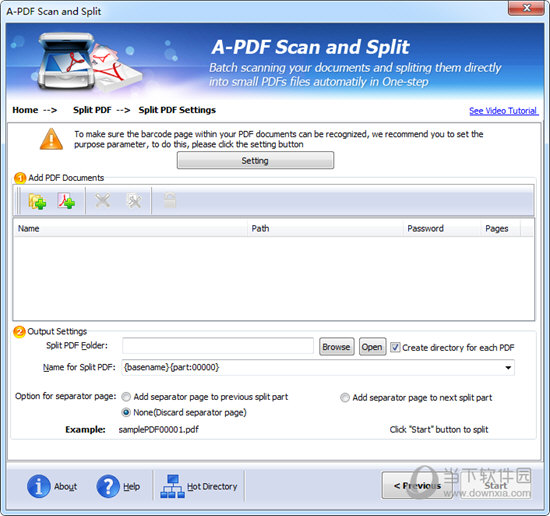Viewport: 550px width, 516px height.
Task: Click the Output Settings section label
Action: (57, 331)
